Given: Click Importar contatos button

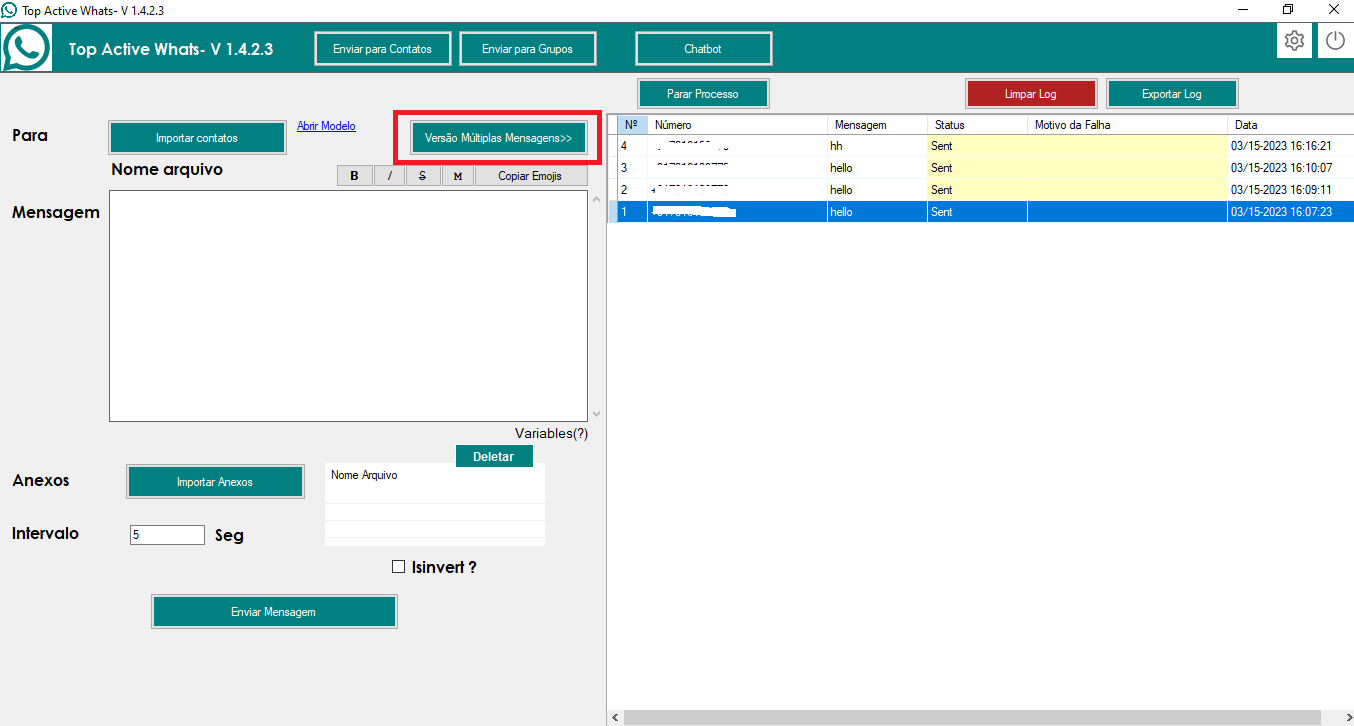Looking at the screenshot, I should coord(197,138).
